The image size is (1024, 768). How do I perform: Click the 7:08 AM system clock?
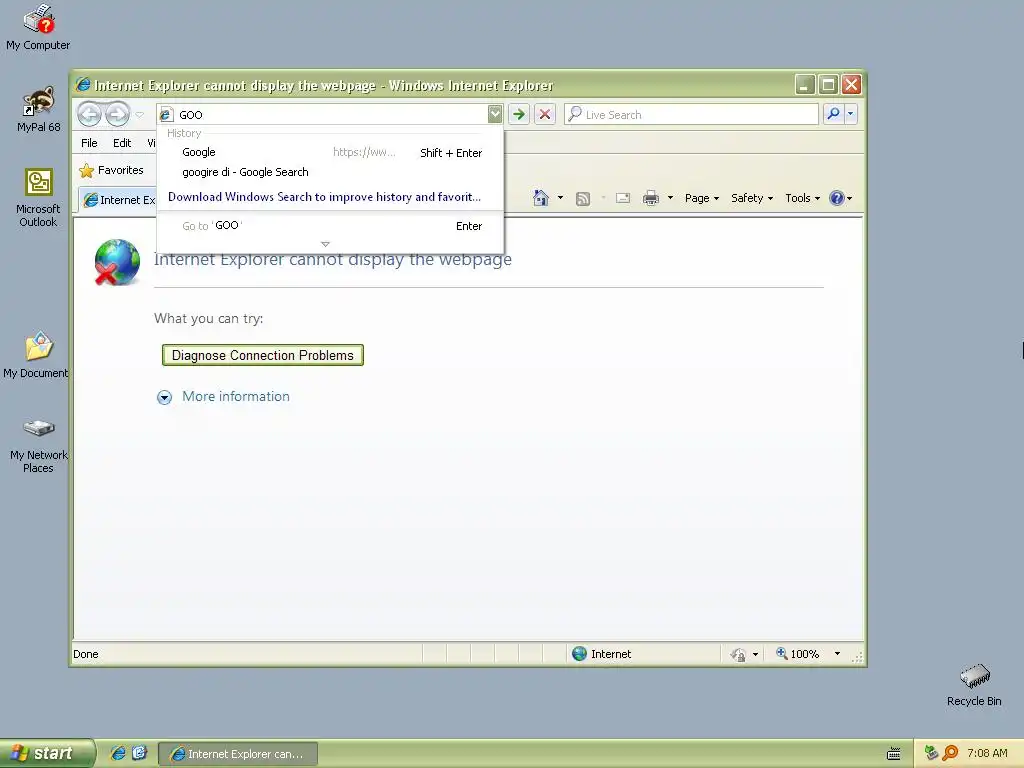[987, 753]
